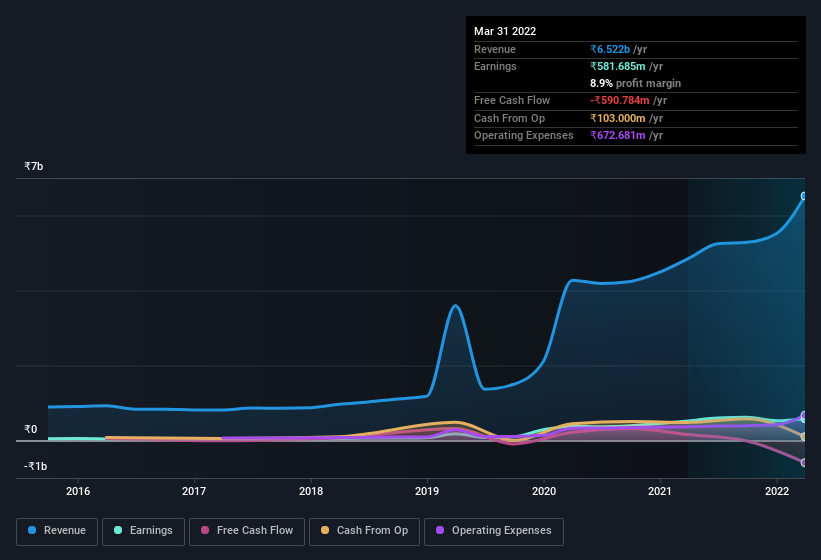This screenshot has height=560, width=821.
Task: Click the ₹7b y-axis label
Action: click(34, 166)
